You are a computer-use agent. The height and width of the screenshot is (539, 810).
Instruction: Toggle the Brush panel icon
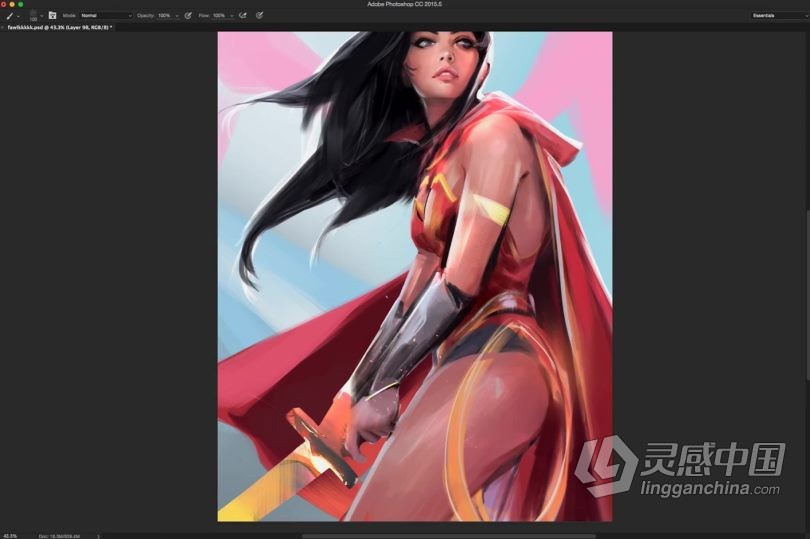[x=52, y=16]
